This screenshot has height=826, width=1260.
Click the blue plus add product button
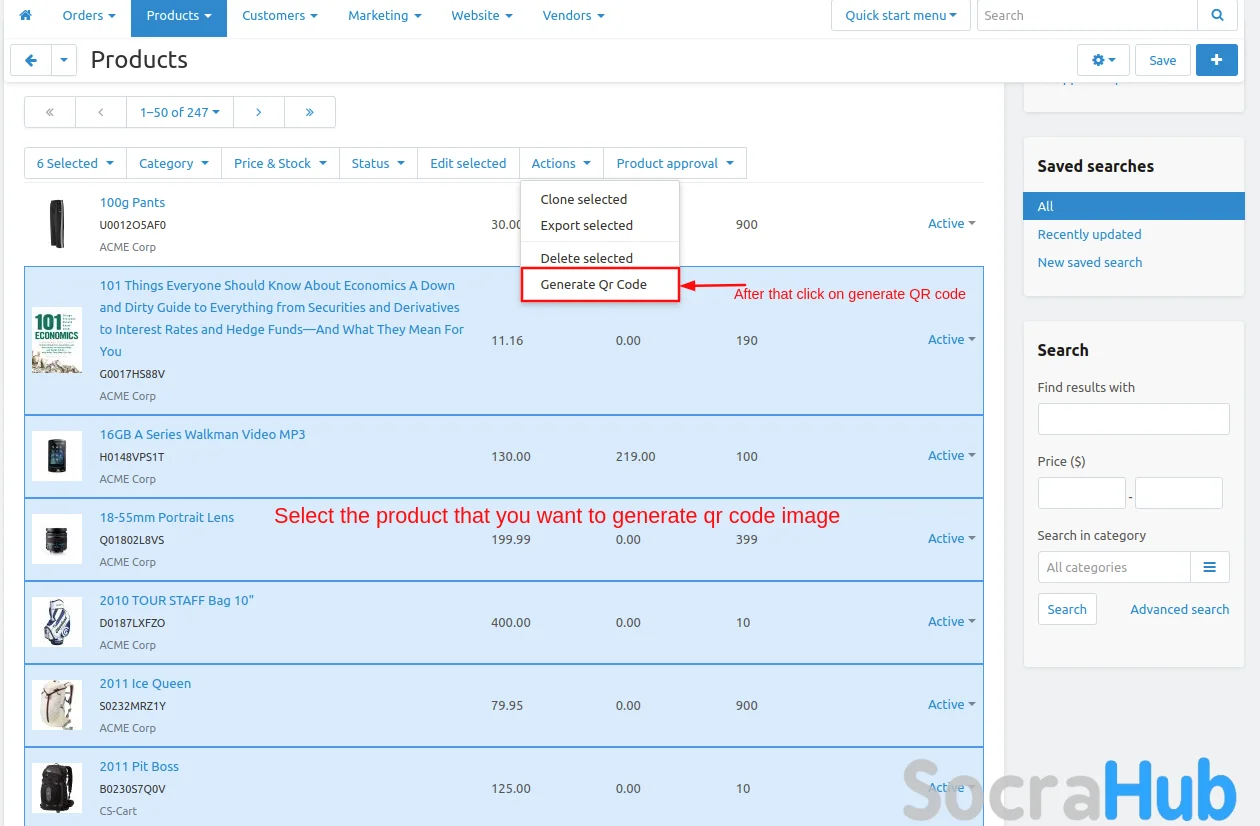point(1216,60)
